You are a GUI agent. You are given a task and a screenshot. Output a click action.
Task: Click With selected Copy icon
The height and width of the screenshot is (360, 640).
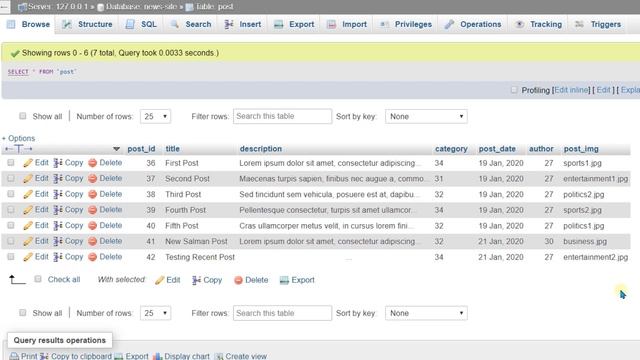coord(196,280)
